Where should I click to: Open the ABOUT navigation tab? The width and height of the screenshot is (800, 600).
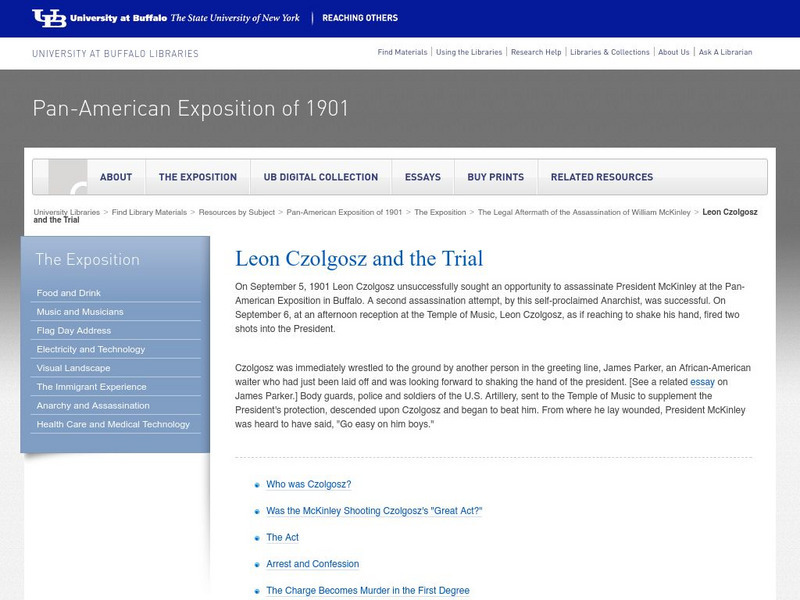116,176
